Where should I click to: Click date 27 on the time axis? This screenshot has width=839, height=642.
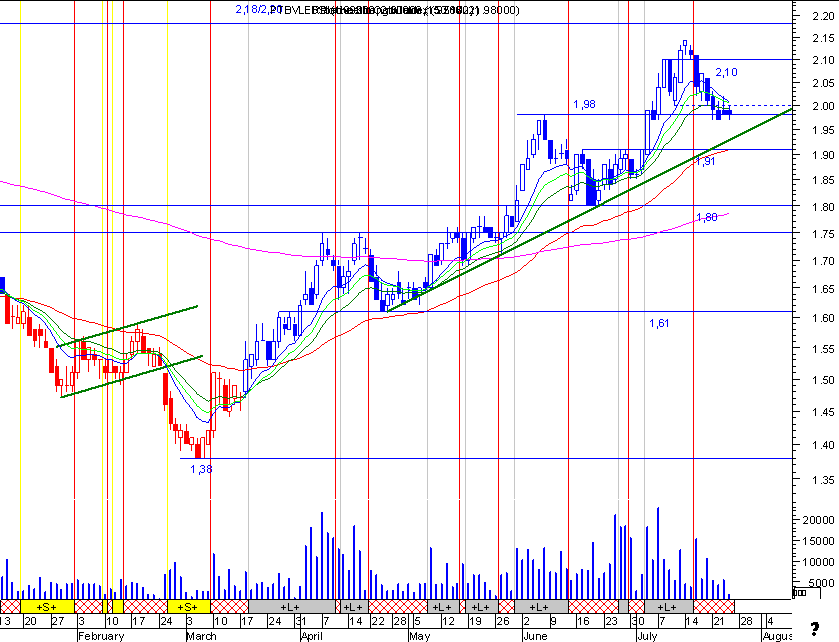pos(58,621)
